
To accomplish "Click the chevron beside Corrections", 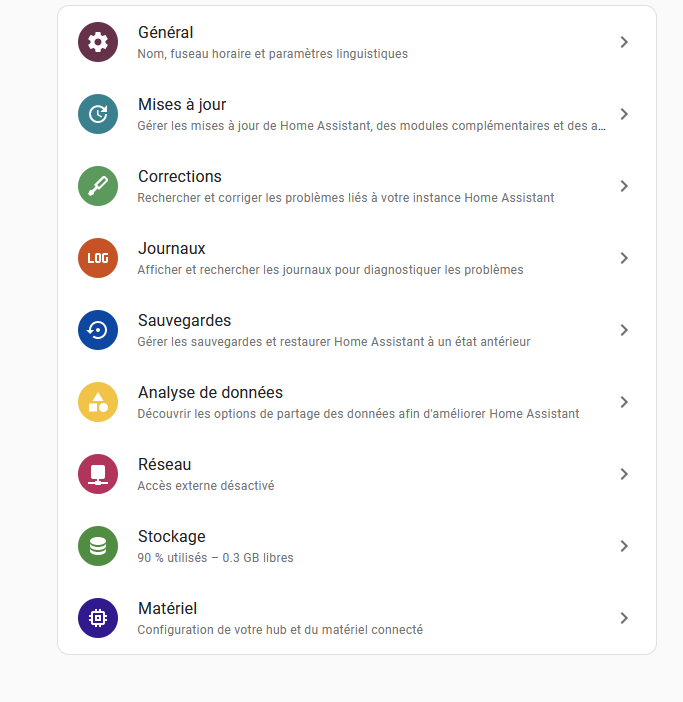I will pos(624,186).
